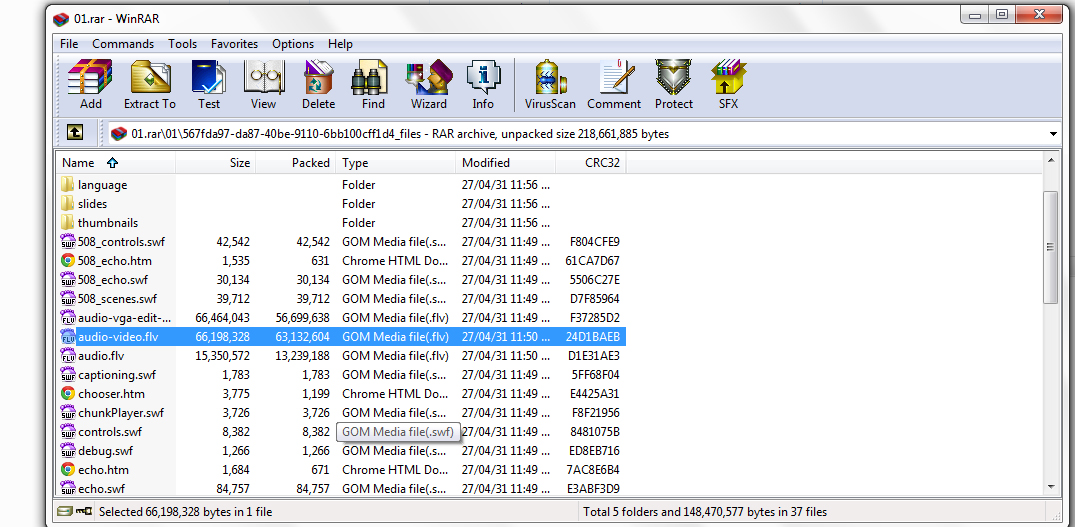The width and height of the screenshot is (1075, 527).
Task: Click the size value 15,350,572
Action: tap(222, 356)
